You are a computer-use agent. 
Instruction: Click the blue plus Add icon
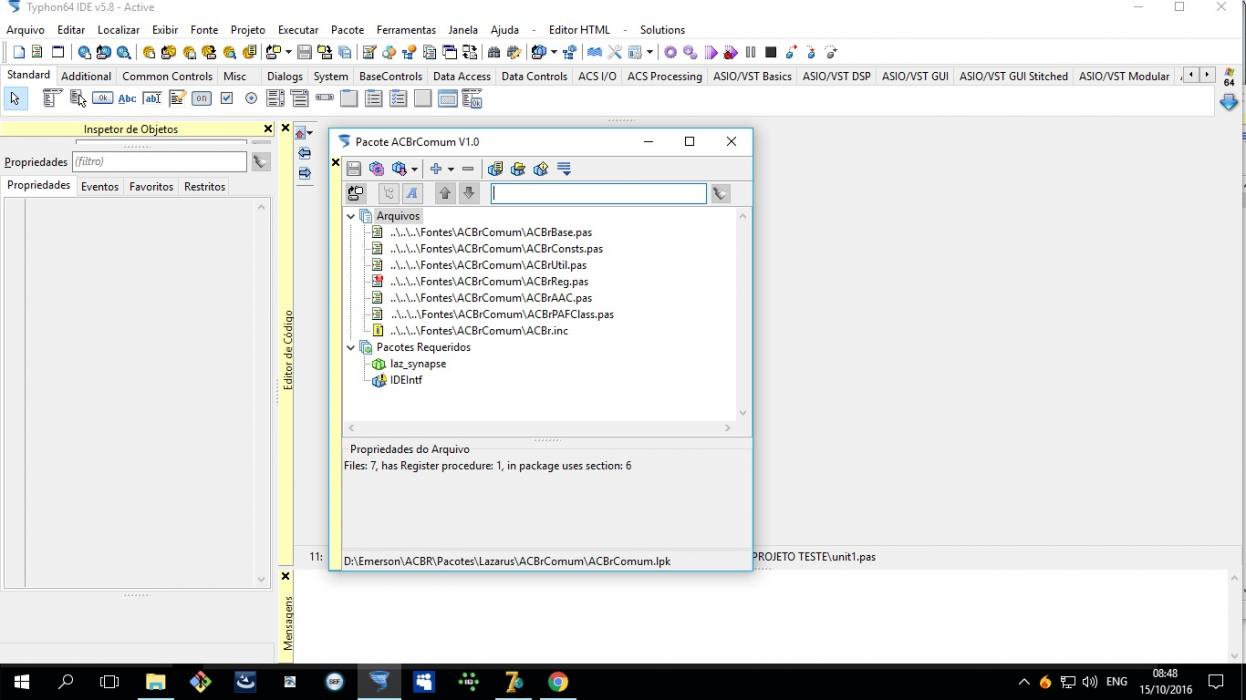[x=435, y=169]
